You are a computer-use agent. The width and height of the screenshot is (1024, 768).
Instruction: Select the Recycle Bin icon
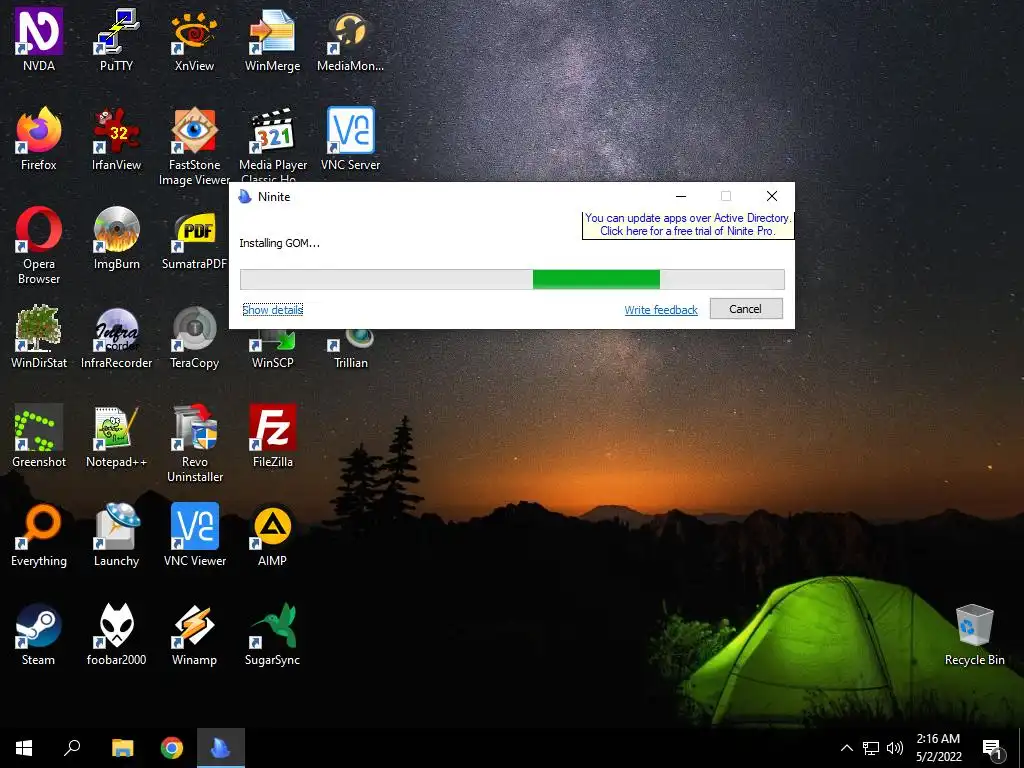[974, 633]
